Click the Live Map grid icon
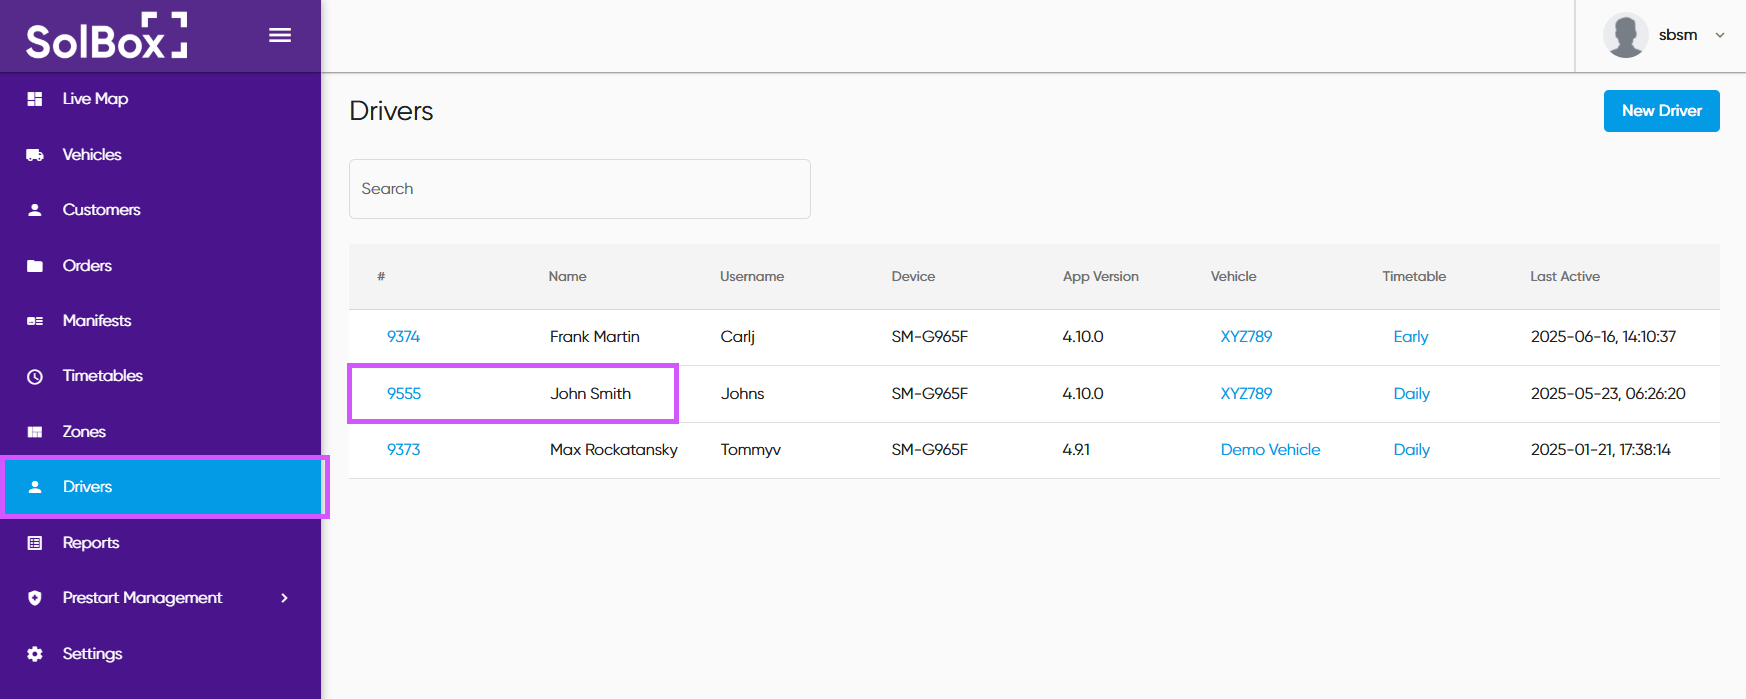The width and height of the screenshot is (1746, 699). coord(35,99)
